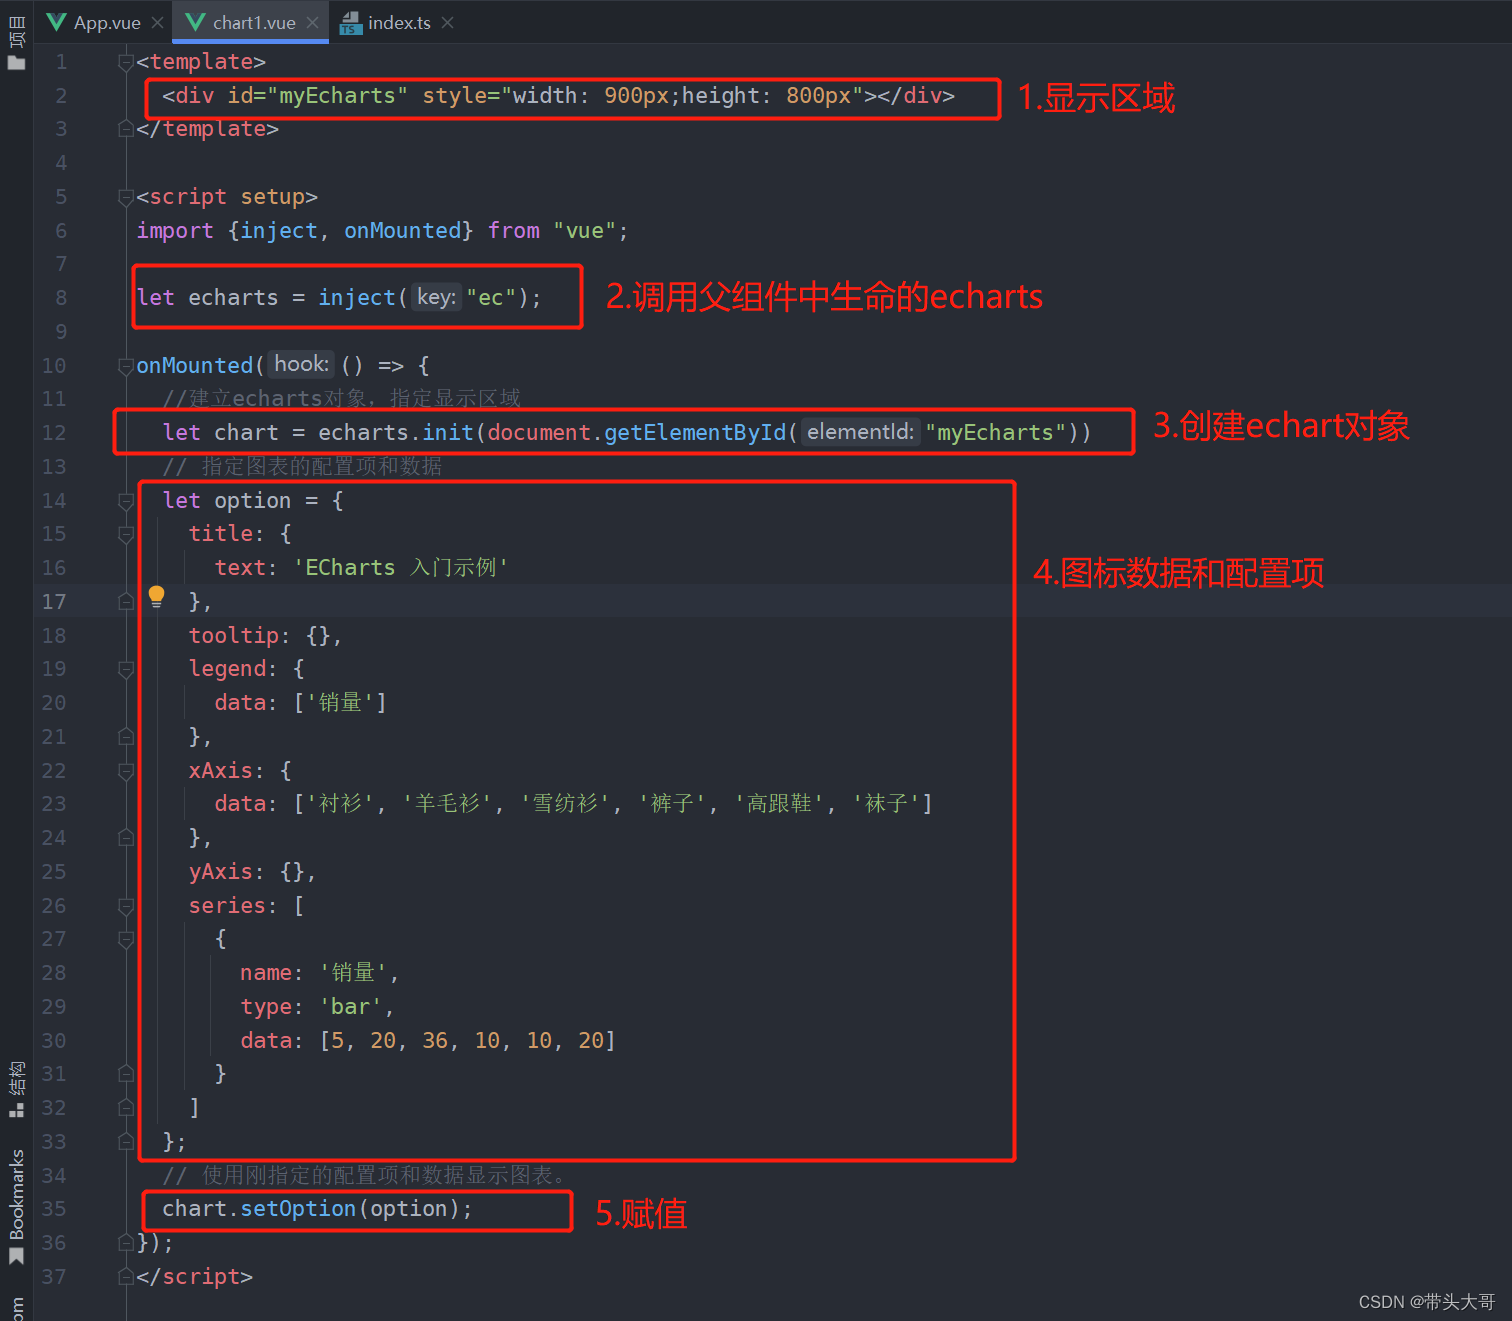Fold the legend block at line 19

coord(126,669)
